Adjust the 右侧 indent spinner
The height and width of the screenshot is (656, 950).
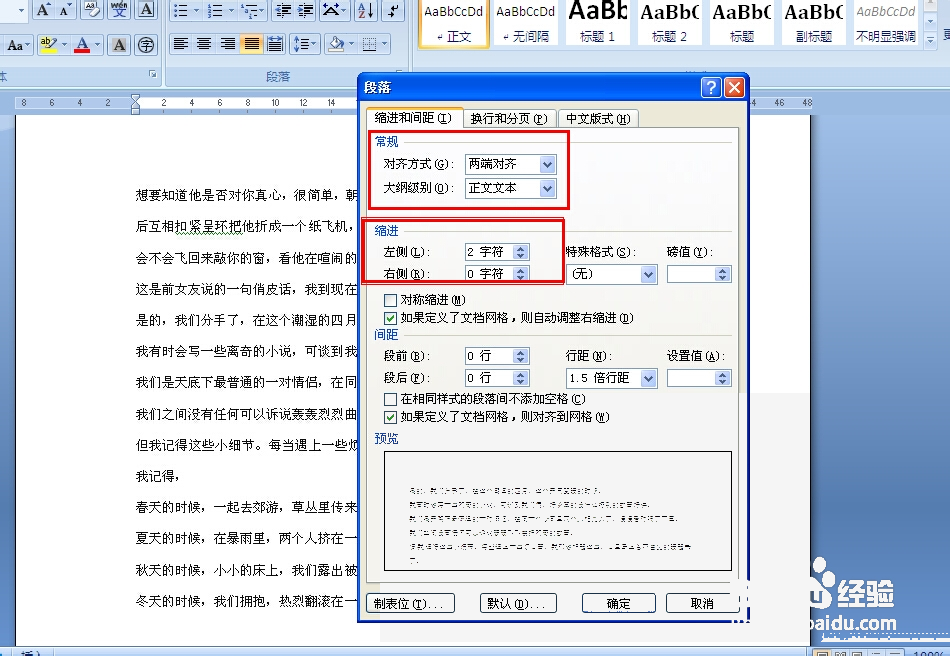click(x=520, y=274)
